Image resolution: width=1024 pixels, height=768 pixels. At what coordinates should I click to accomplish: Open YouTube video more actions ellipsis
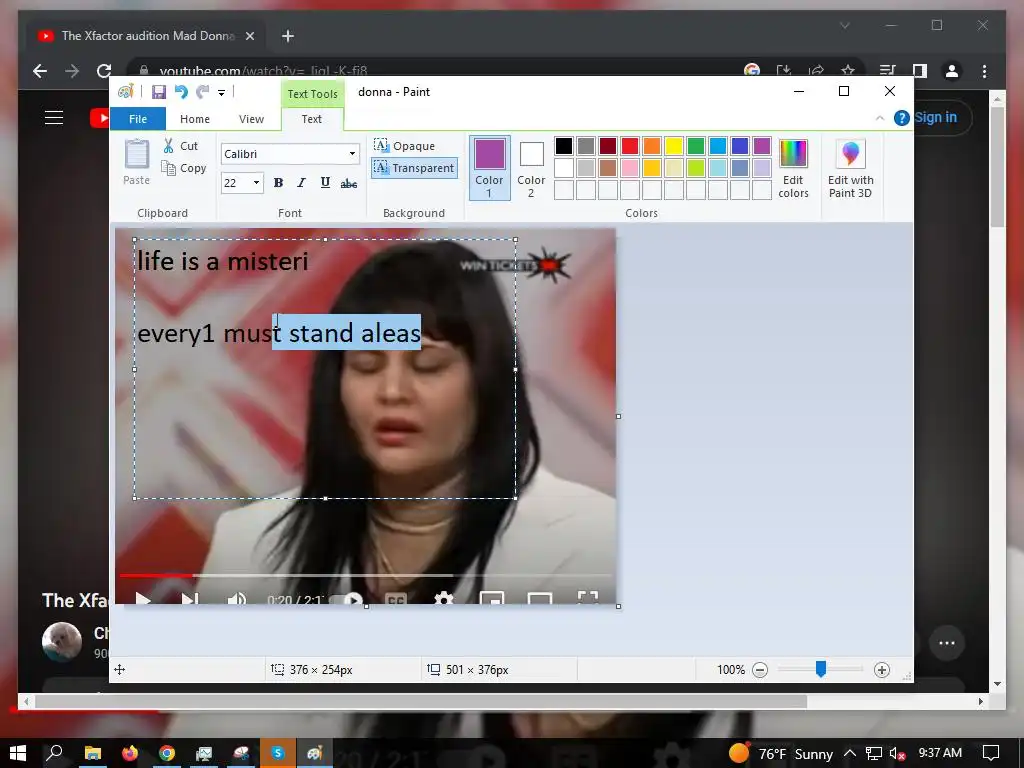click(x=947, y=643)
